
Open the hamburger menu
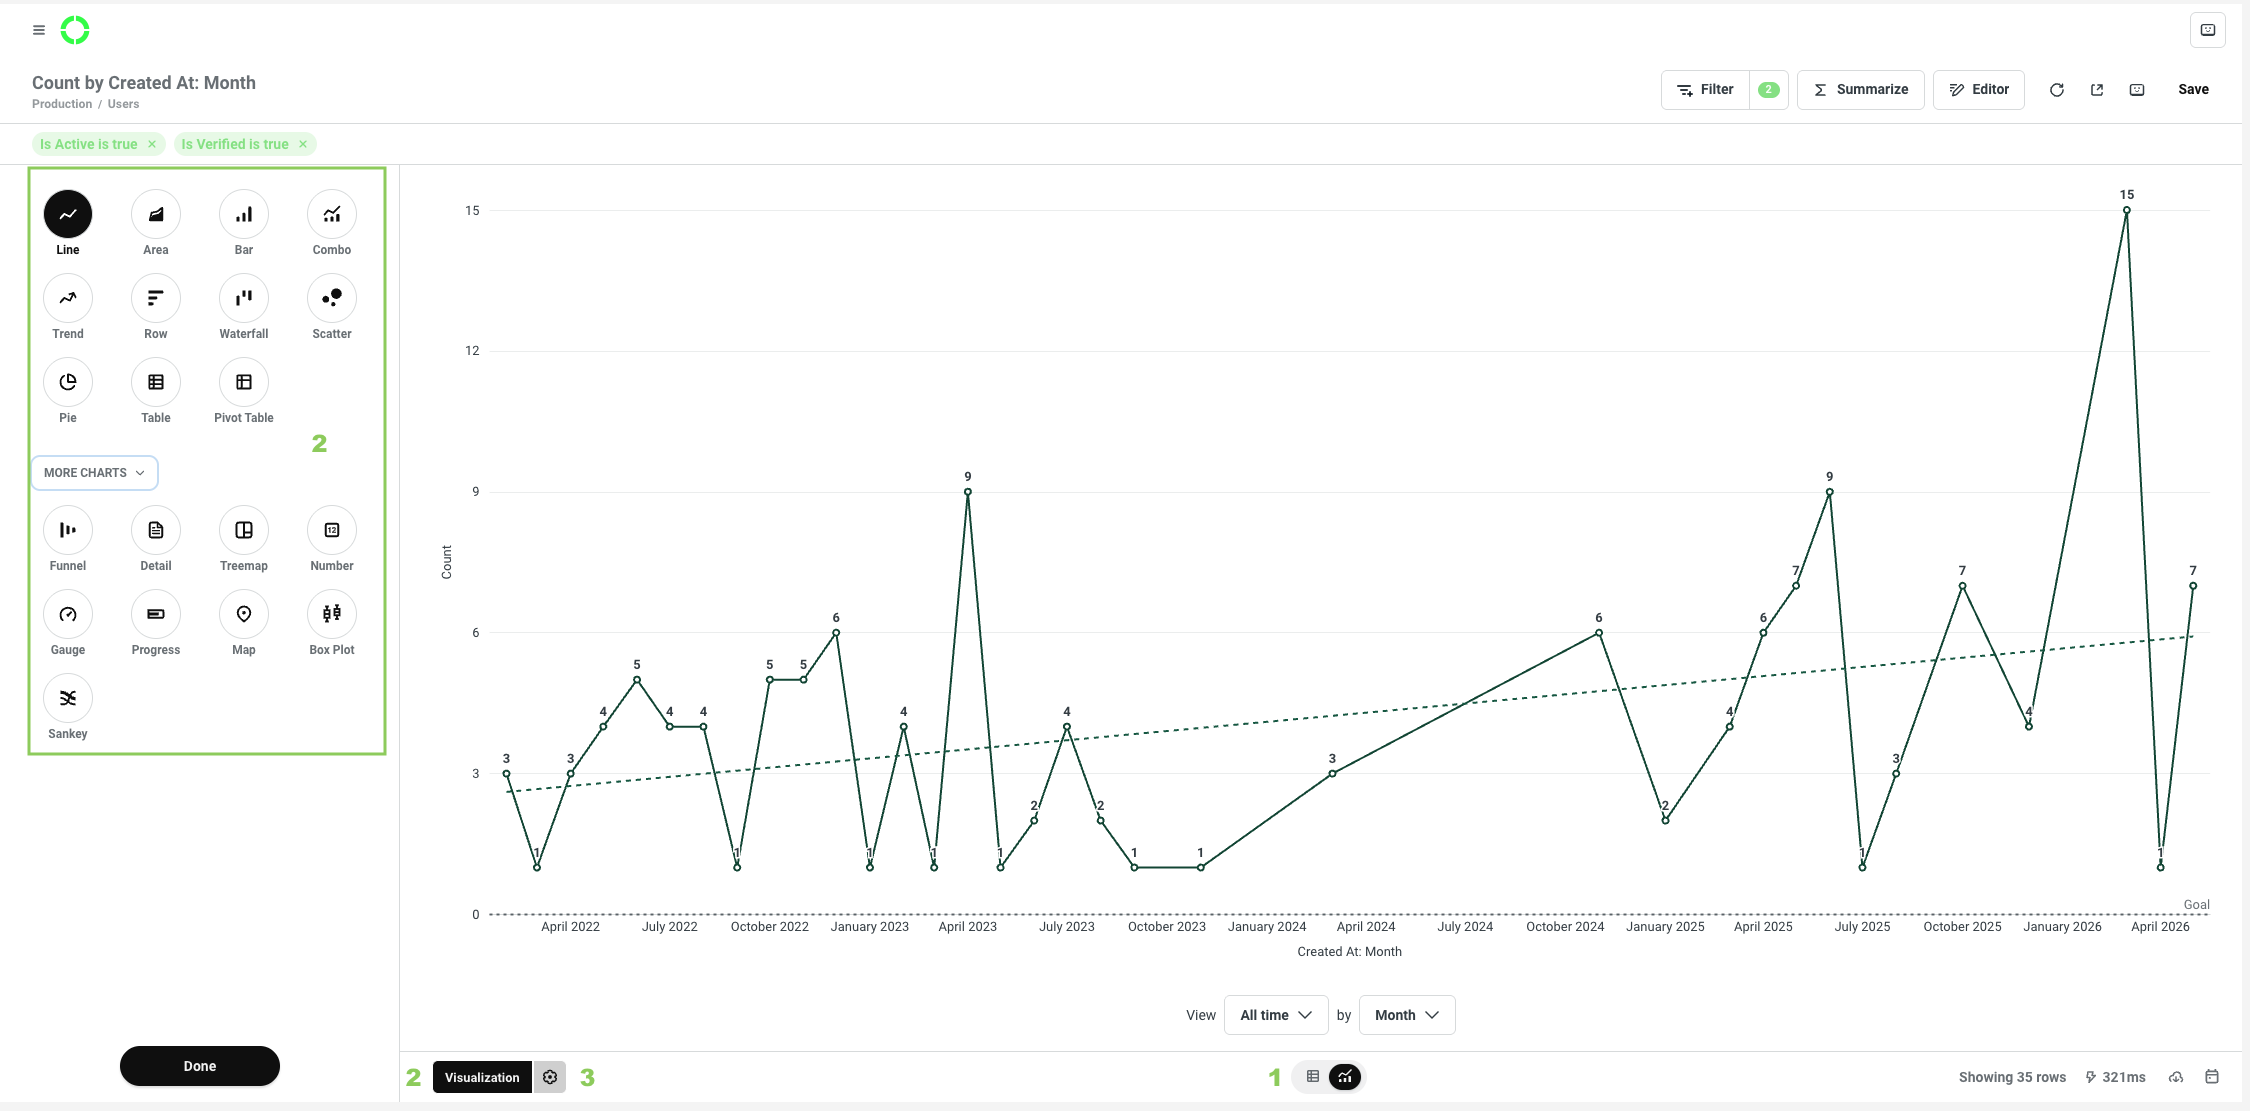tap(39, 30)
